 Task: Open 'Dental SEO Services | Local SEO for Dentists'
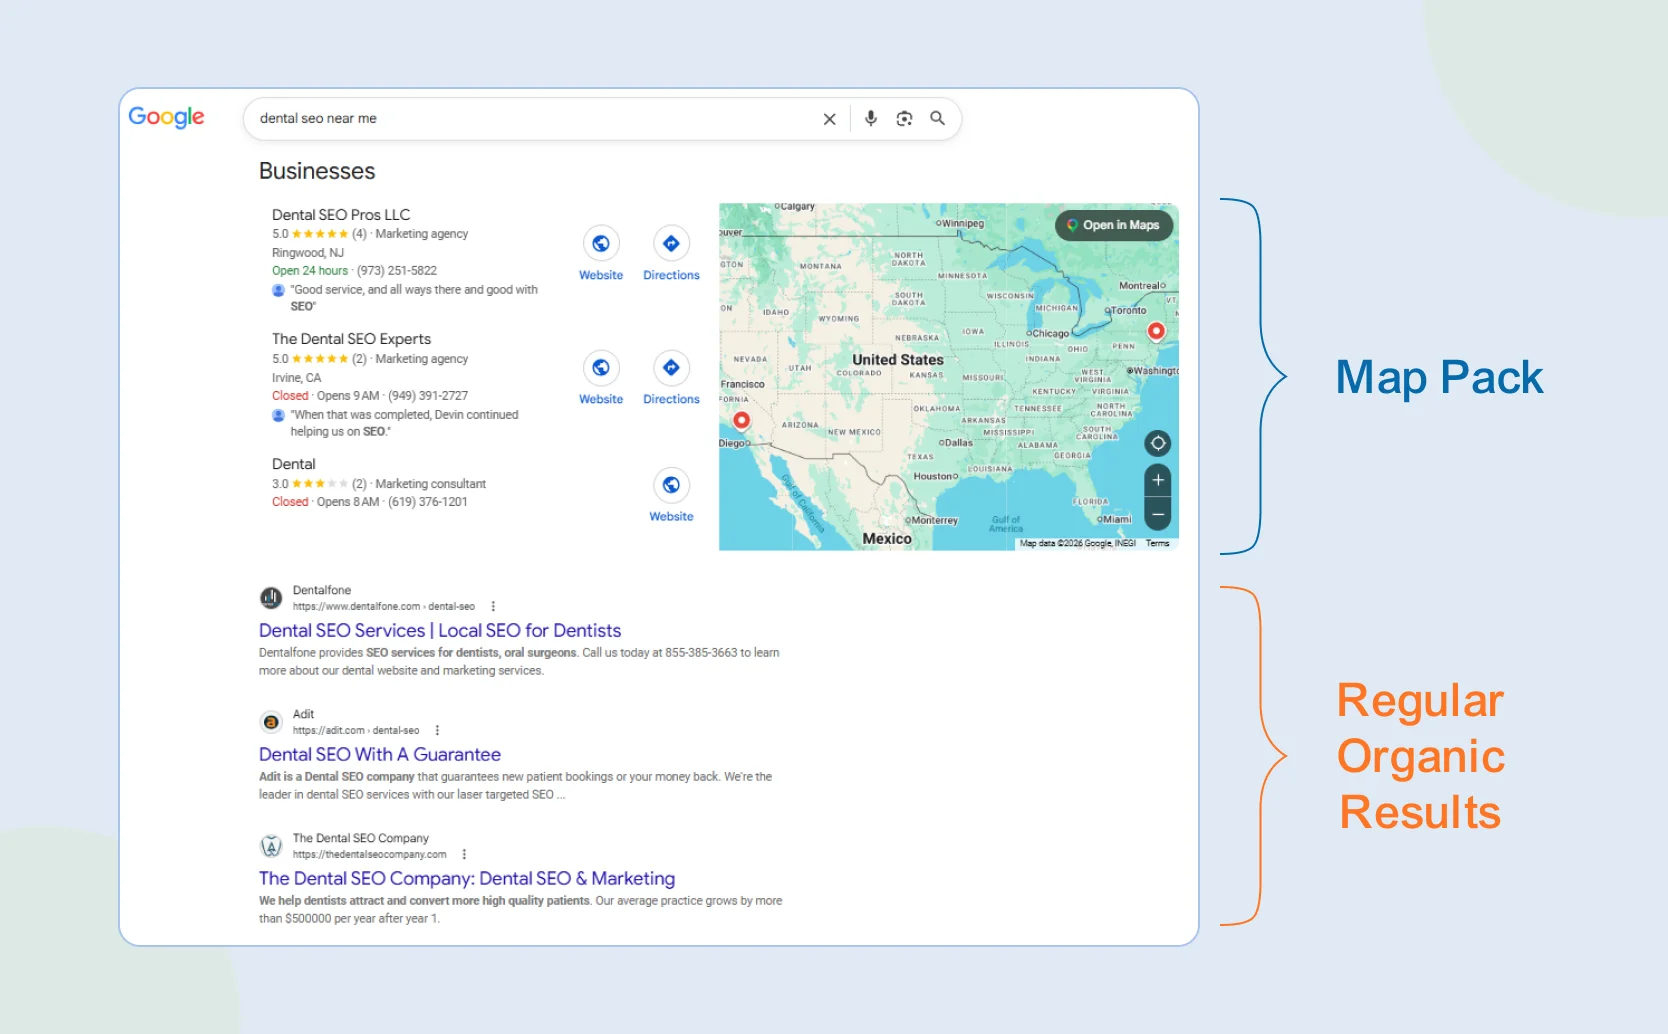440,631
